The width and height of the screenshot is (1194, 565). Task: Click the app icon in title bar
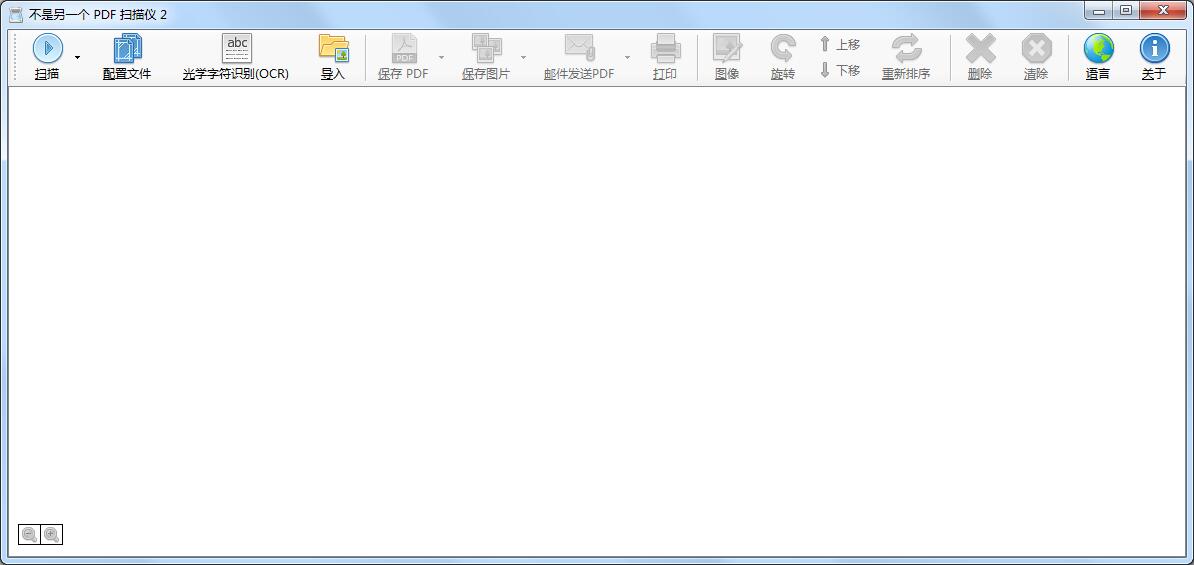coord(15,14)
